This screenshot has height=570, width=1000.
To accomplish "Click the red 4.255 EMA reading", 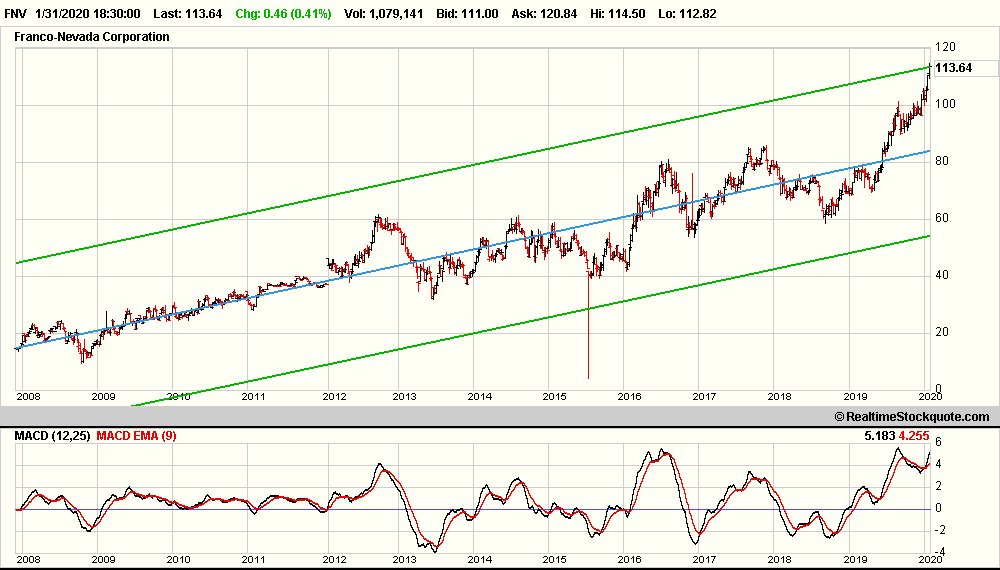I will click(915, 436).
